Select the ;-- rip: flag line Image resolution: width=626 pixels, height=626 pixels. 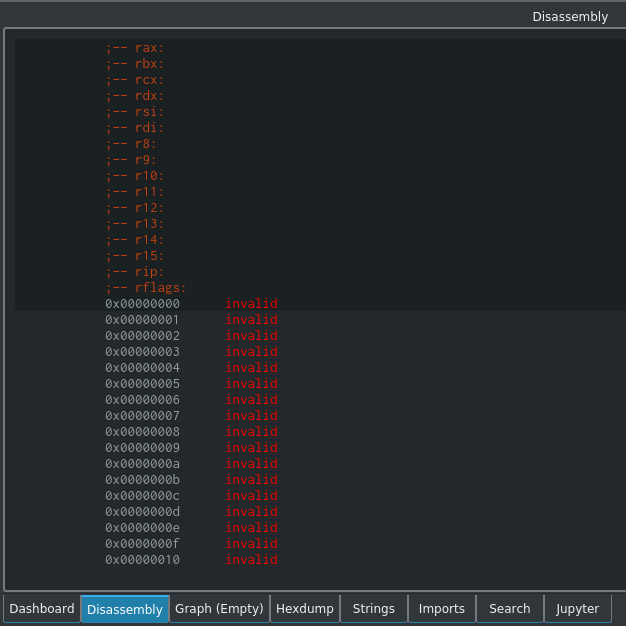pyautogui.click(x=135, y=271)
